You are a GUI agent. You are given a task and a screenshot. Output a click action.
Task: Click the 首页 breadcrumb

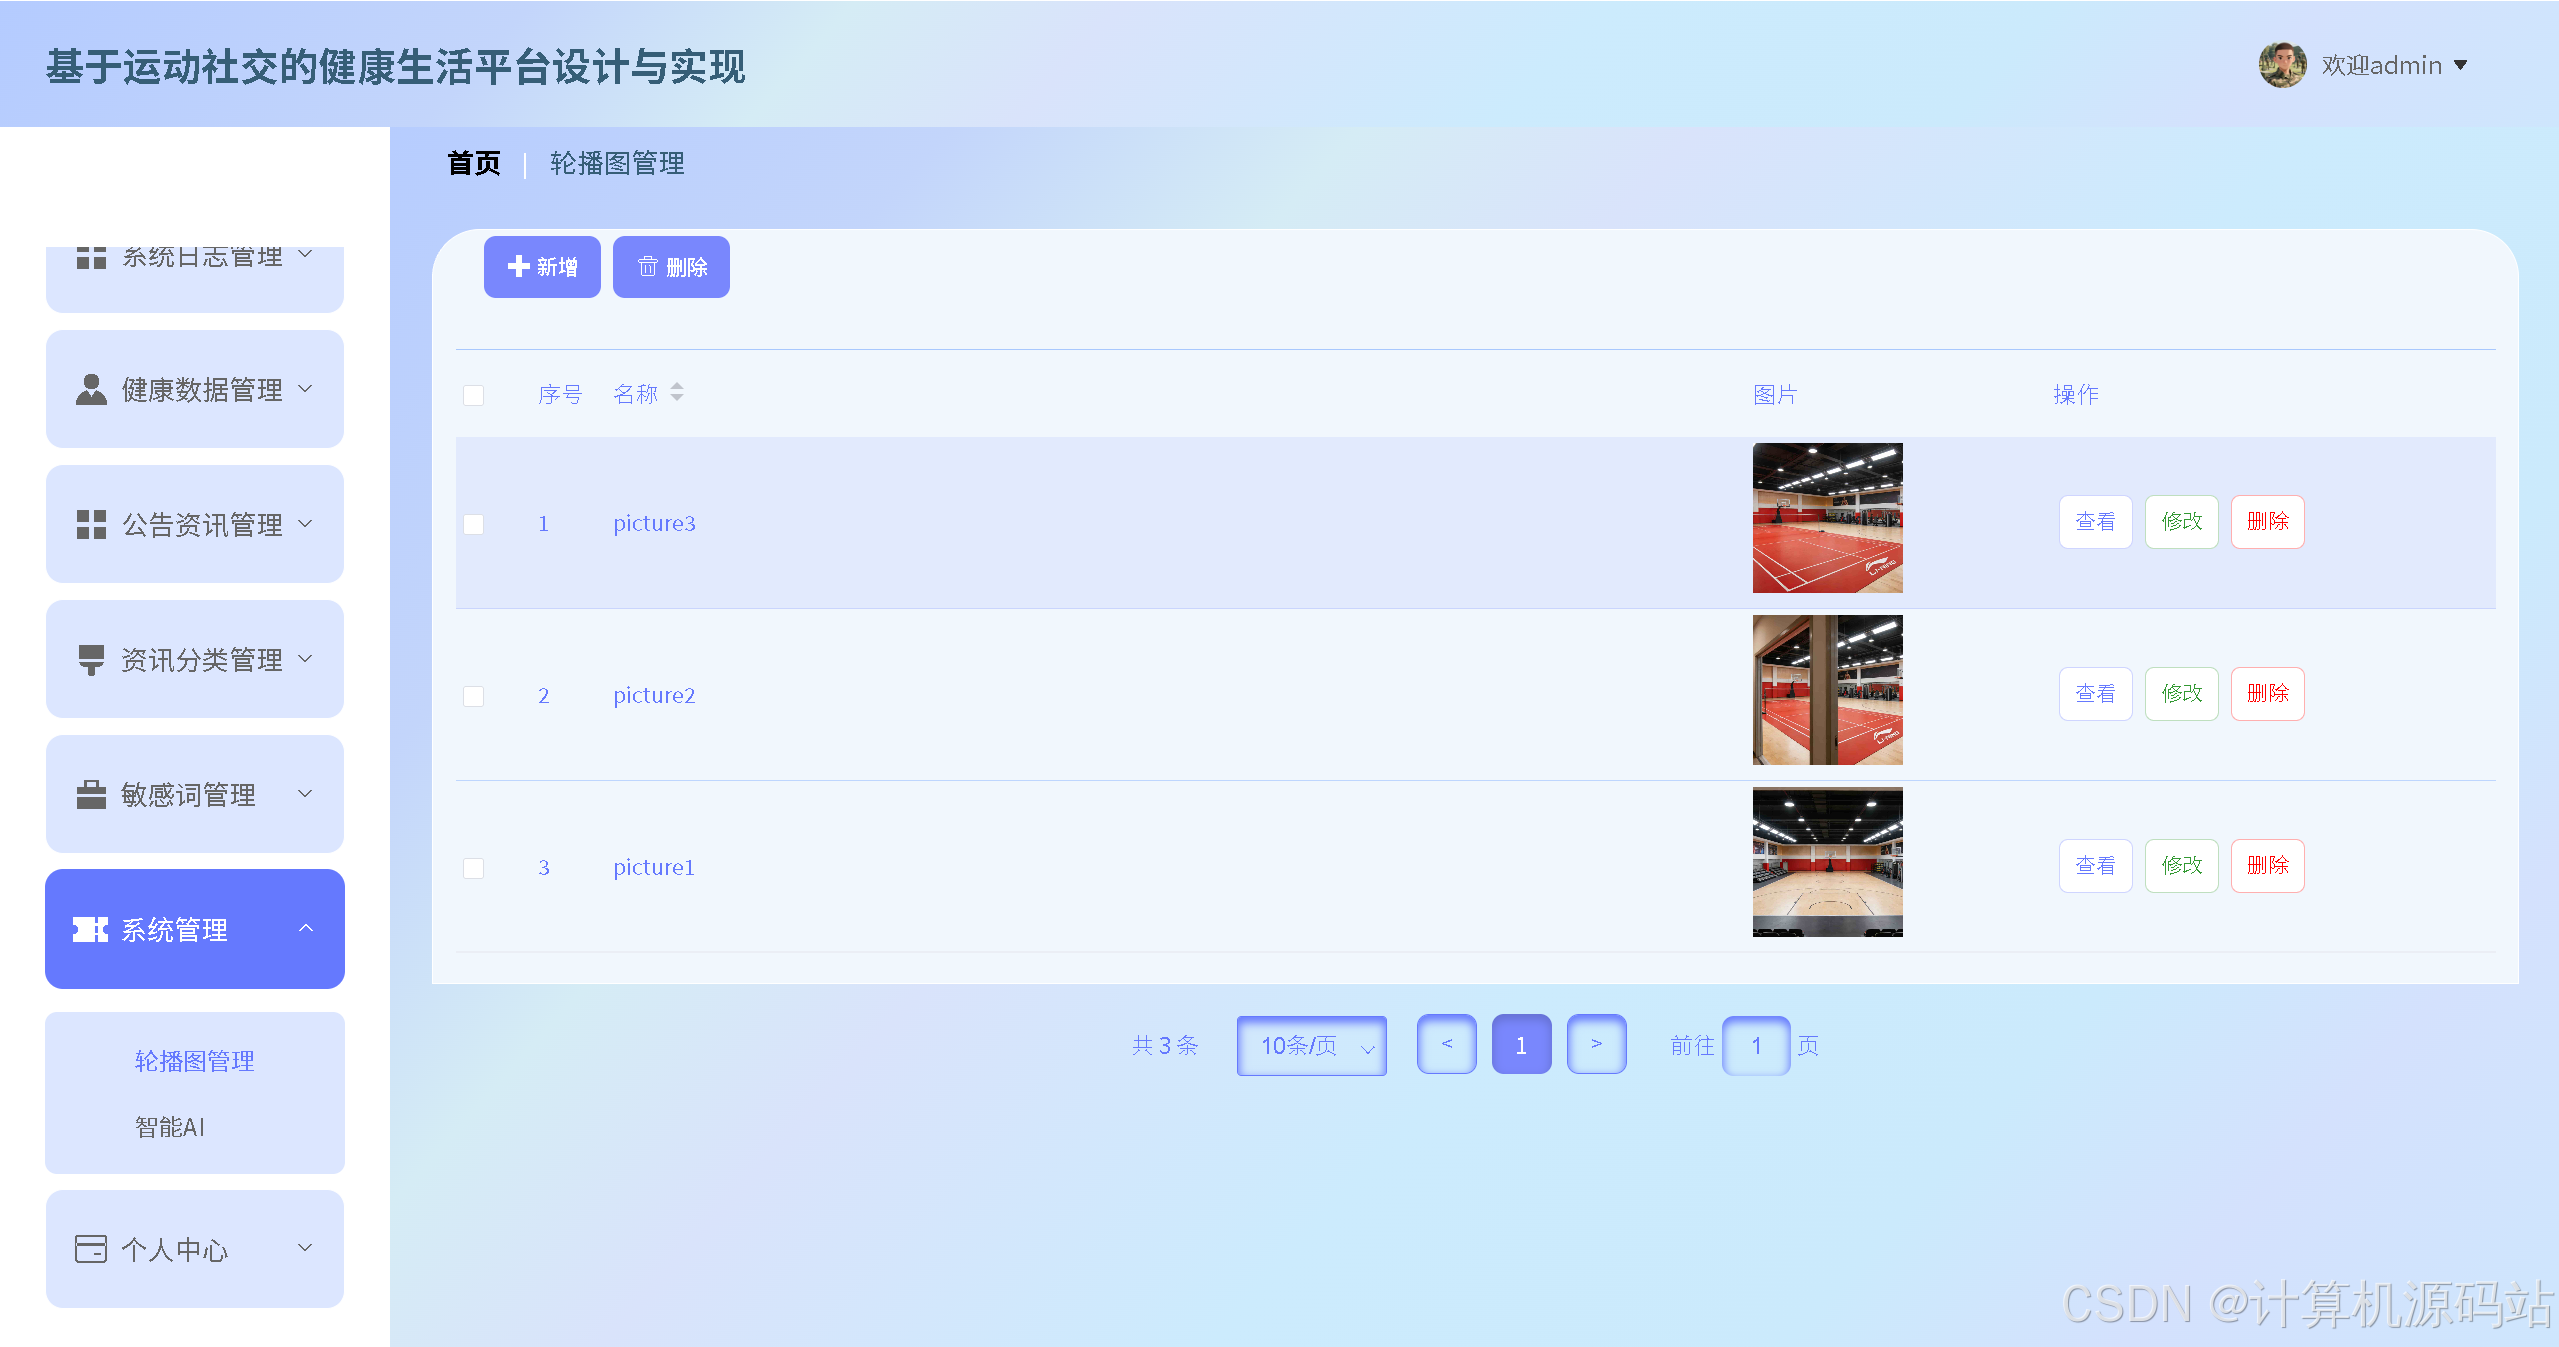point(474,163)
